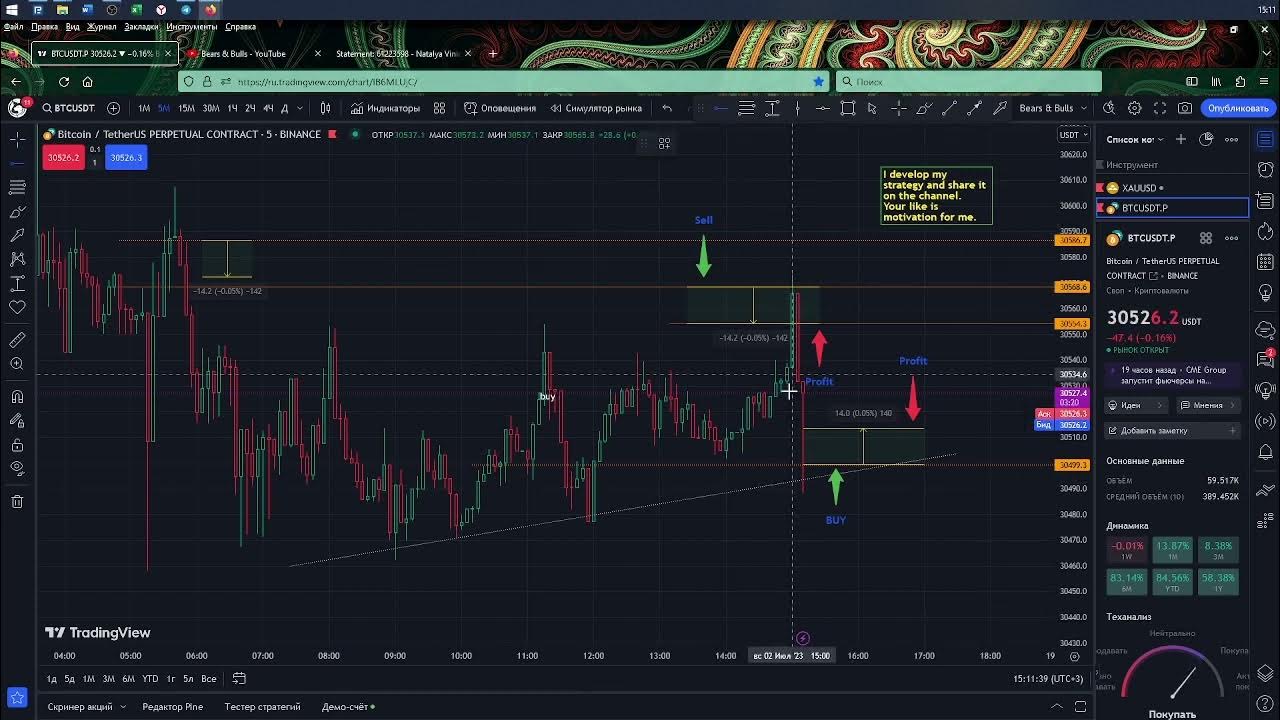
Task: Select the parallel lines drawing tool
Action: (x=746, y=108)
